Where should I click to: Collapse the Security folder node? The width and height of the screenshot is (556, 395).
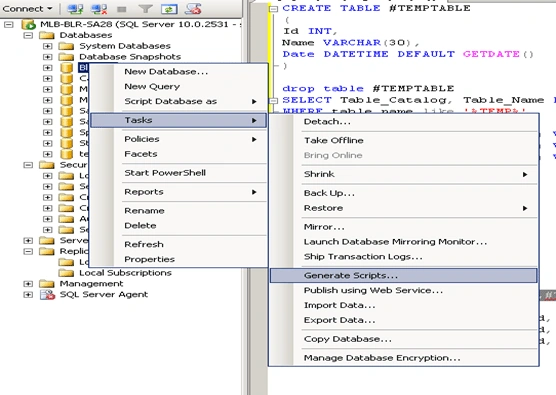[28, 165]
